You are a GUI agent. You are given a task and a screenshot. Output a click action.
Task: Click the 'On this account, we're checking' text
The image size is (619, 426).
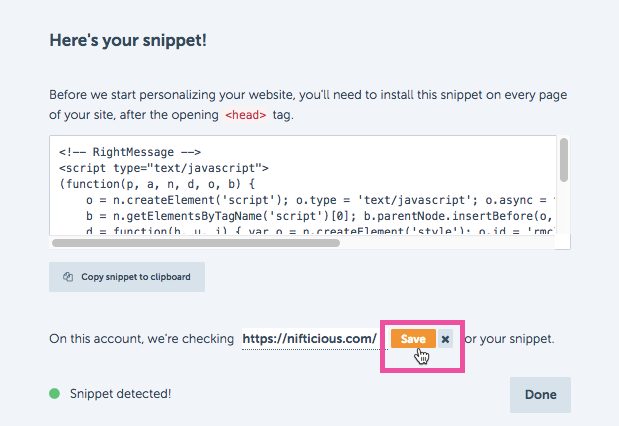tap(142, 339)
